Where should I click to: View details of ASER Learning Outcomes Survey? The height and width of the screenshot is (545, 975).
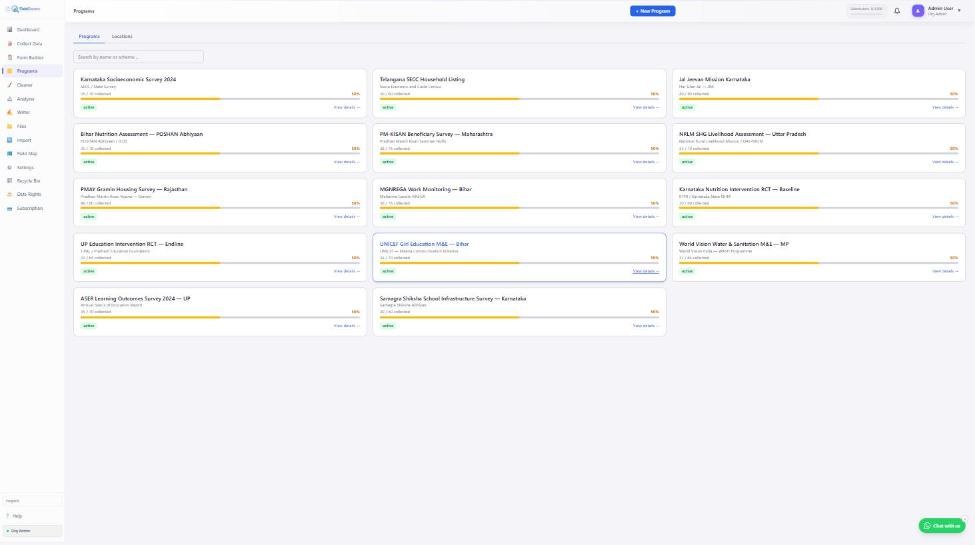click(x=347, y=326)
